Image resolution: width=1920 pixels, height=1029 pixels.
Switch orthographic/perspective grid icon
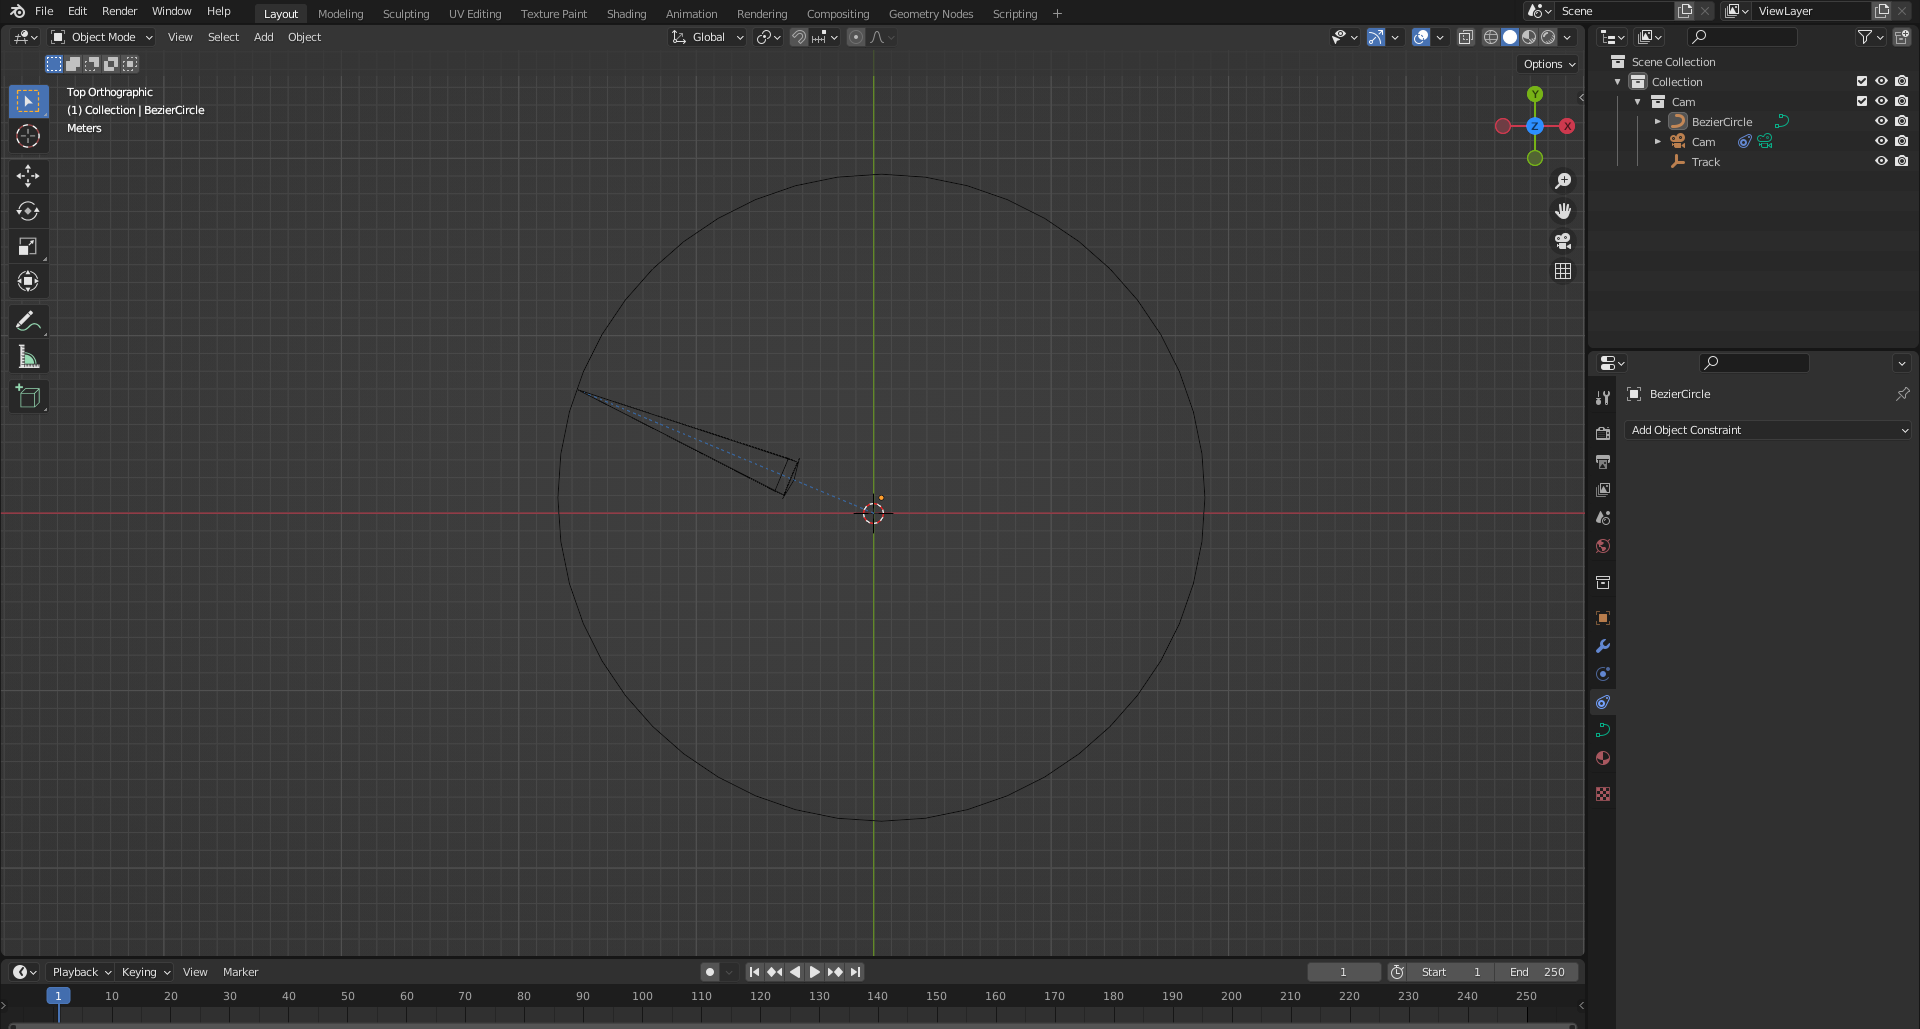point(1563,271)
